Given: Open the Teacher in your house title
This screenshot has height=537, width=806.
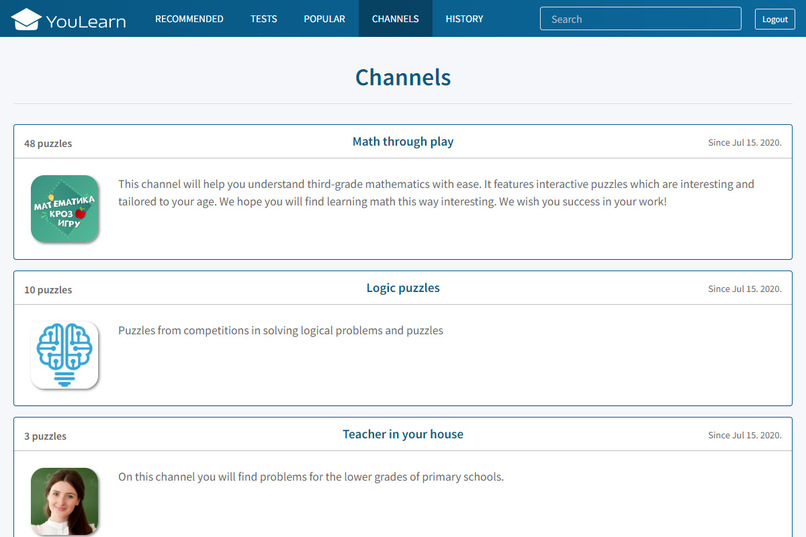Looking at the screenshot, I should coord(403,435).
